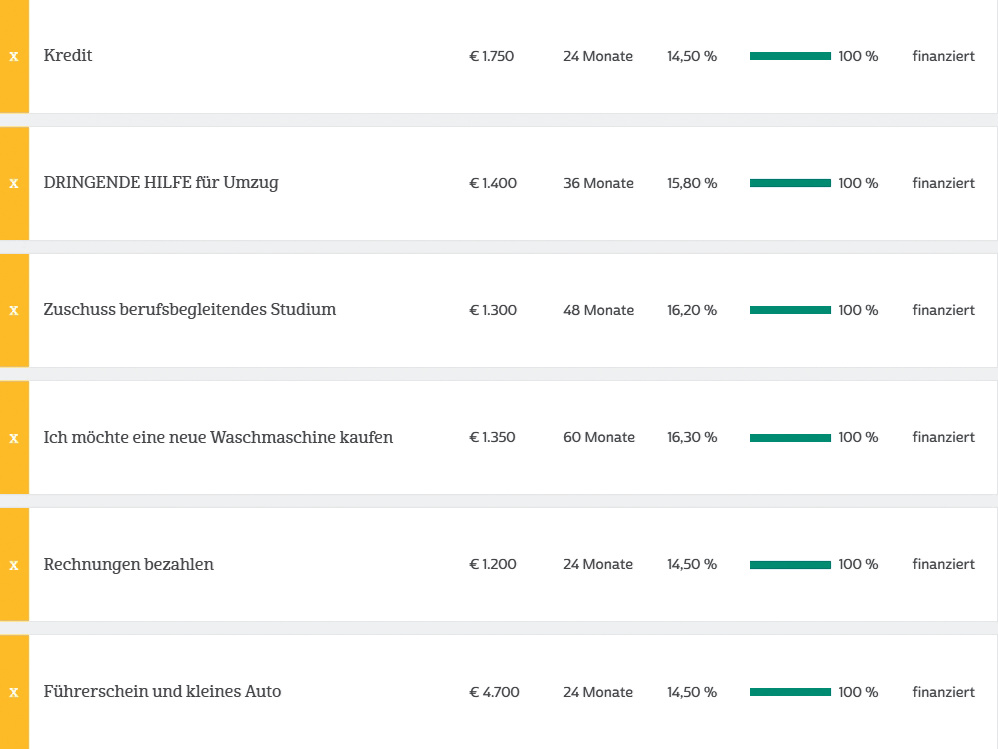Open the DRINGENDE HILFE für Umzug project
Viewport: 998px width, 749px height.
161,183
